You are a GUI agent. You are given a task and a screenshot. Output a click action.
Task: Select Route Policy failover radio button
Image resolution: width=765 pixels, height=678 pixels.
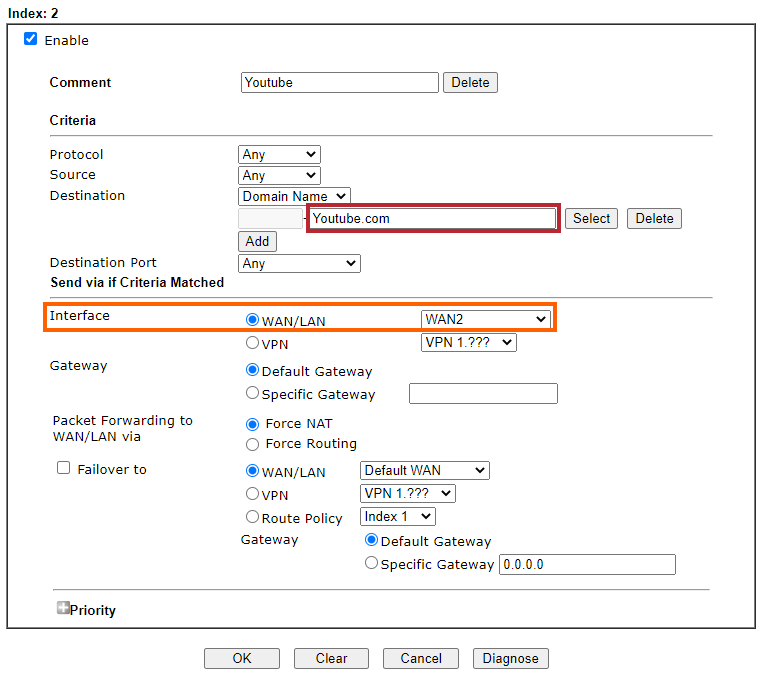pyautogui.click(x=252, y=517)
